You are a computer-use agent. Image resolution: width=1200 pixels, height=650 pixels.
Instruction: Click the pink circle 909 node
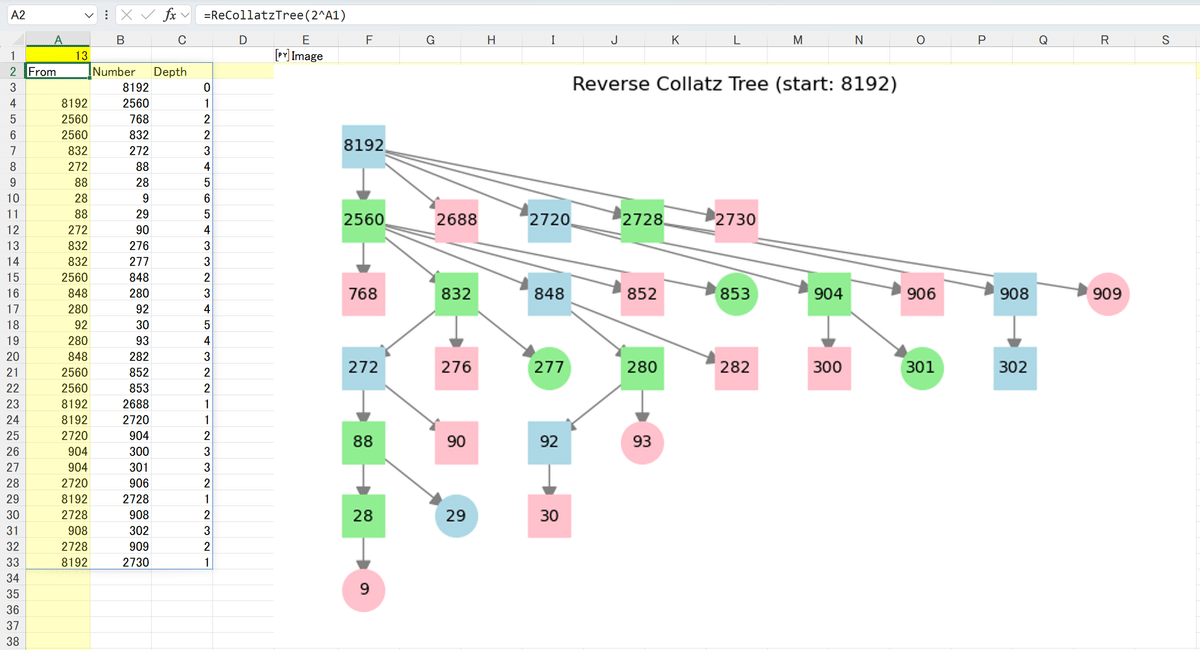[1107, 294]
